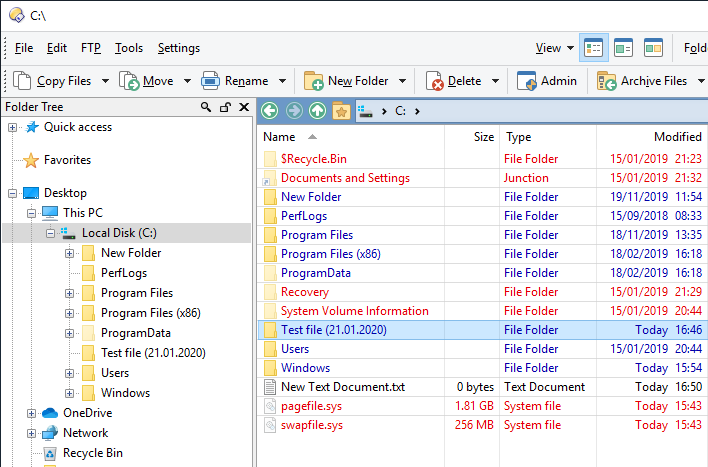This screenshot has height=467, width=708.
Task: Open the Tools menu
Action: tap(129, 48)
